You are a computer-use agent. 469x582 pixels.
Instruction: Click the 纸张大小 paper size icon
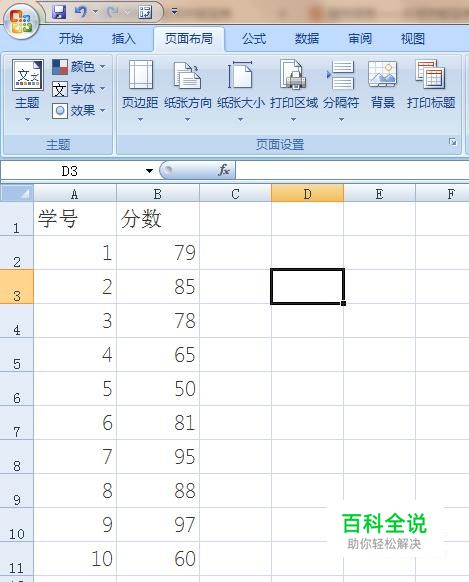240,75
